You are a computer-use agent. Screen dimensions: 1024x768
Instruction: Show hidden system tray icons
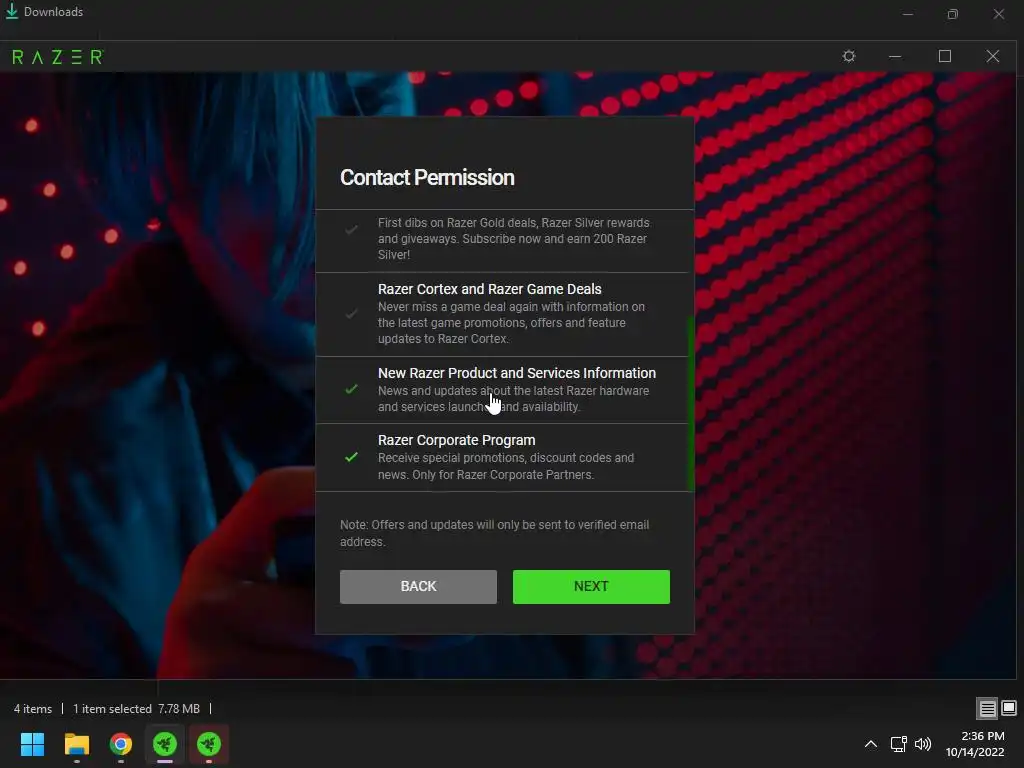(871, 744)
